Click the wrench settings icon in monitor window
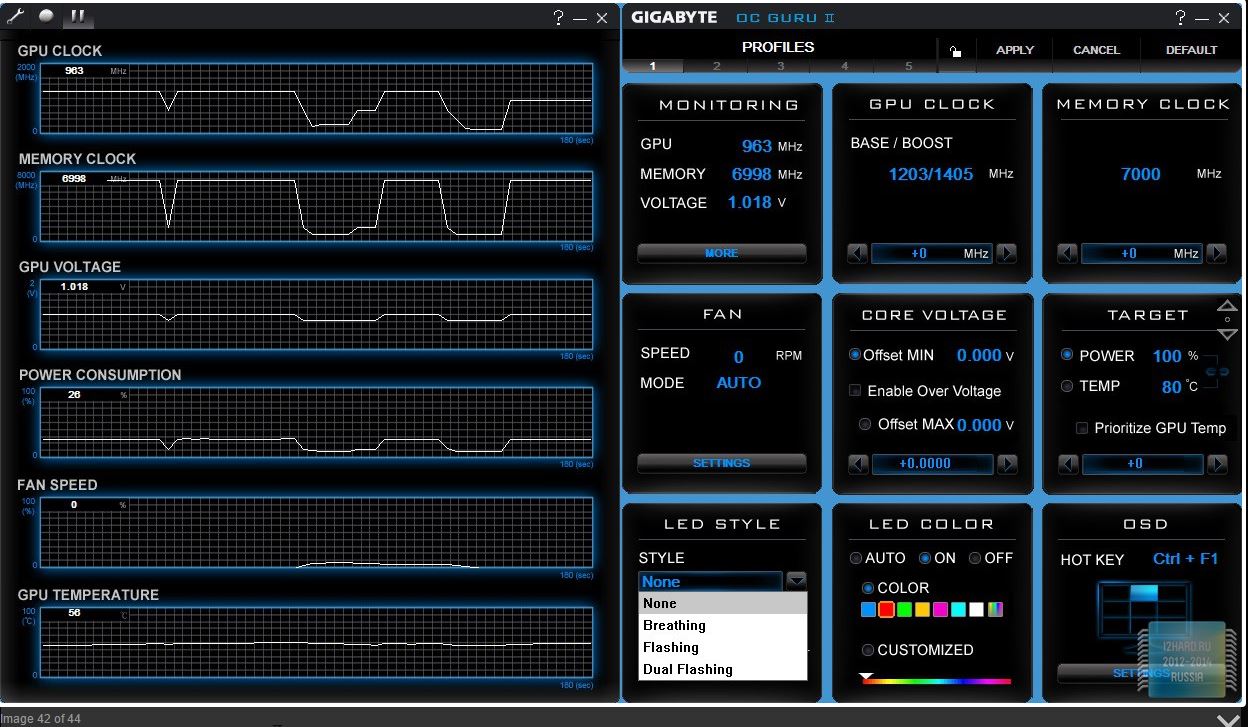The width and height of the screenshot is (1248, 727). [x=16, y=16]
